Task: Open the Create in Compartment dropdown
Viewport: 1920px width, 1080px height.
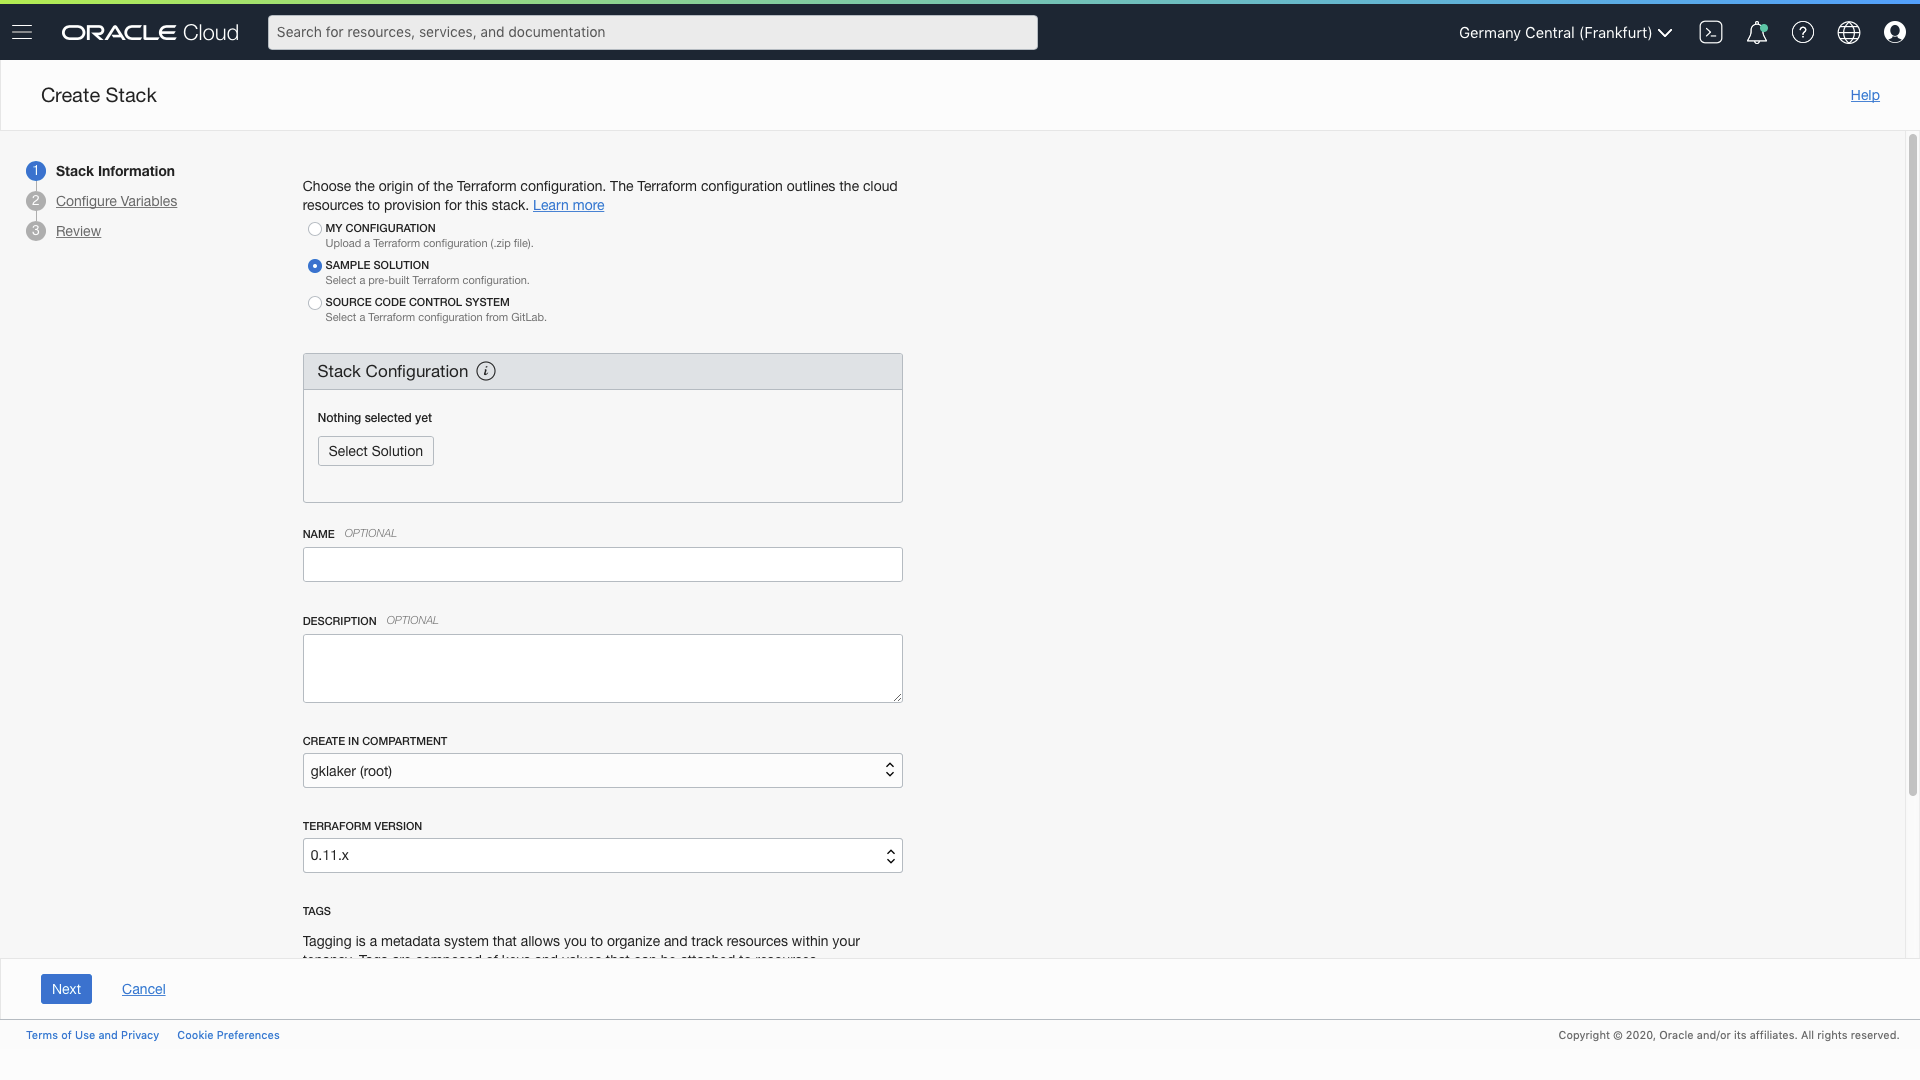Action: tap(602, 770)
